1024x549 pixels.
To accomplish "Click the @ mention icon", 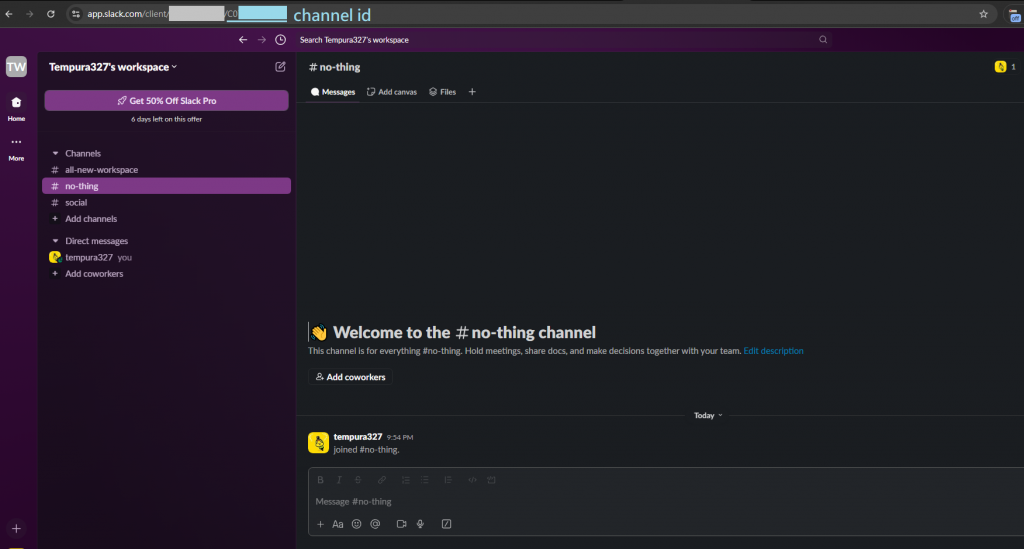I will tap(376, 524).
